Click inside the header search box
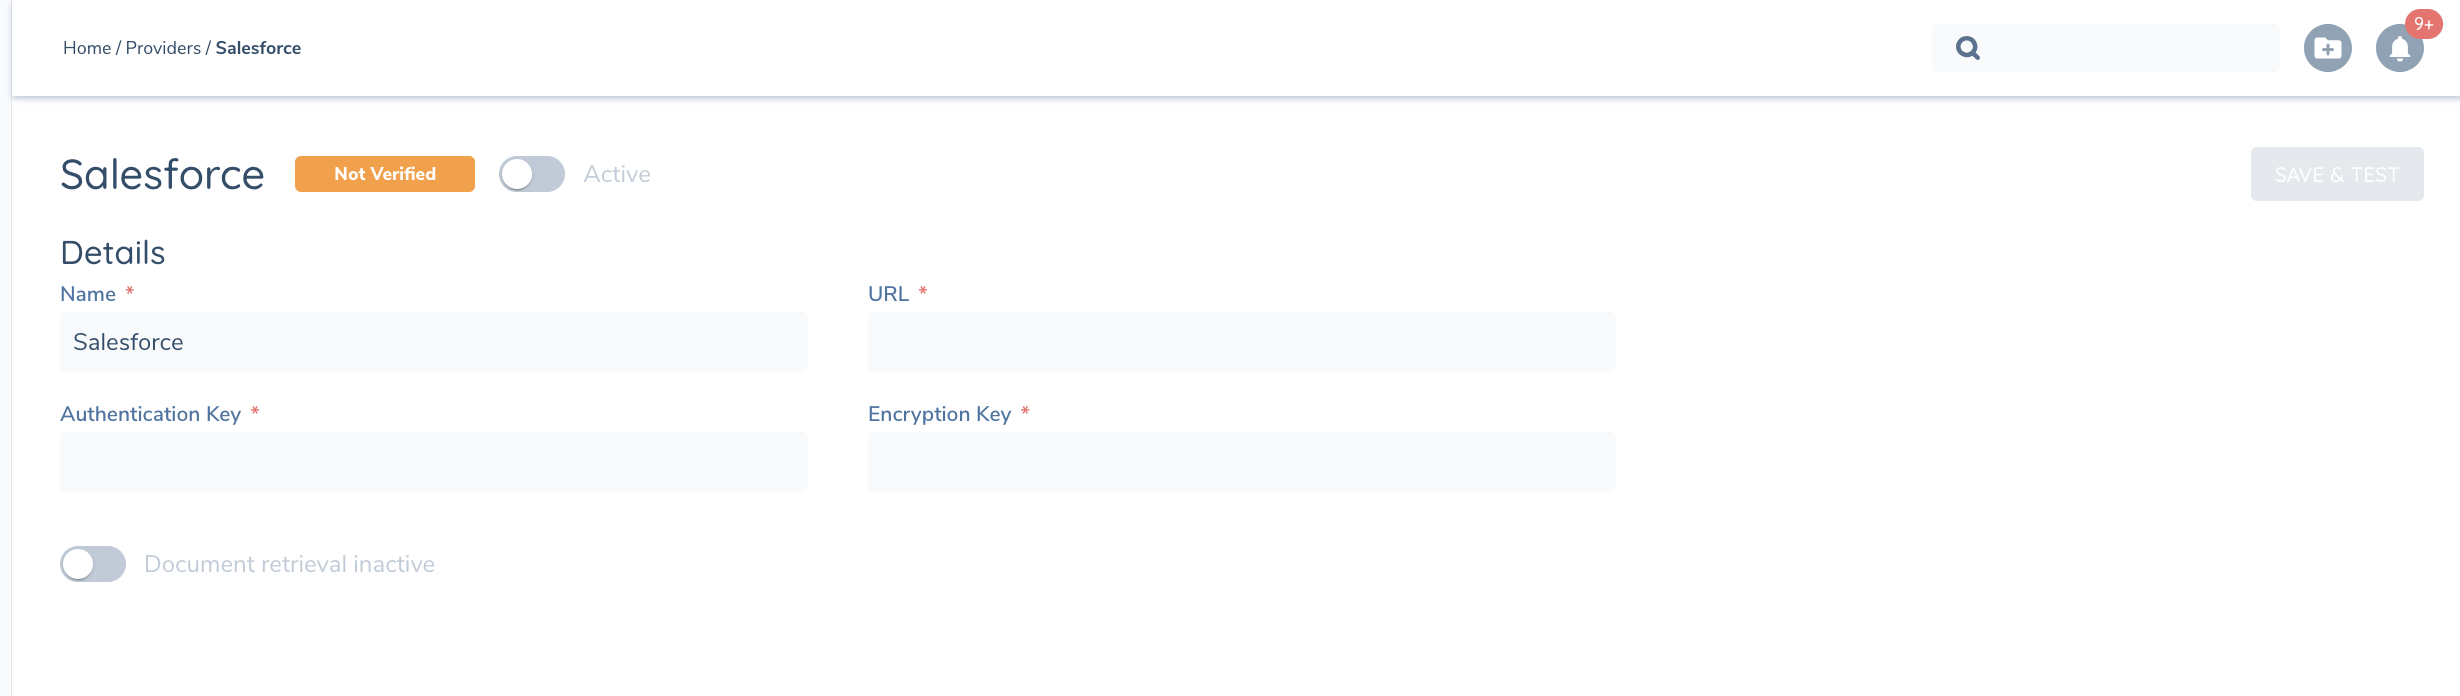The width and height of the screenshot is (2460, 696). [x=2105, y=48]
